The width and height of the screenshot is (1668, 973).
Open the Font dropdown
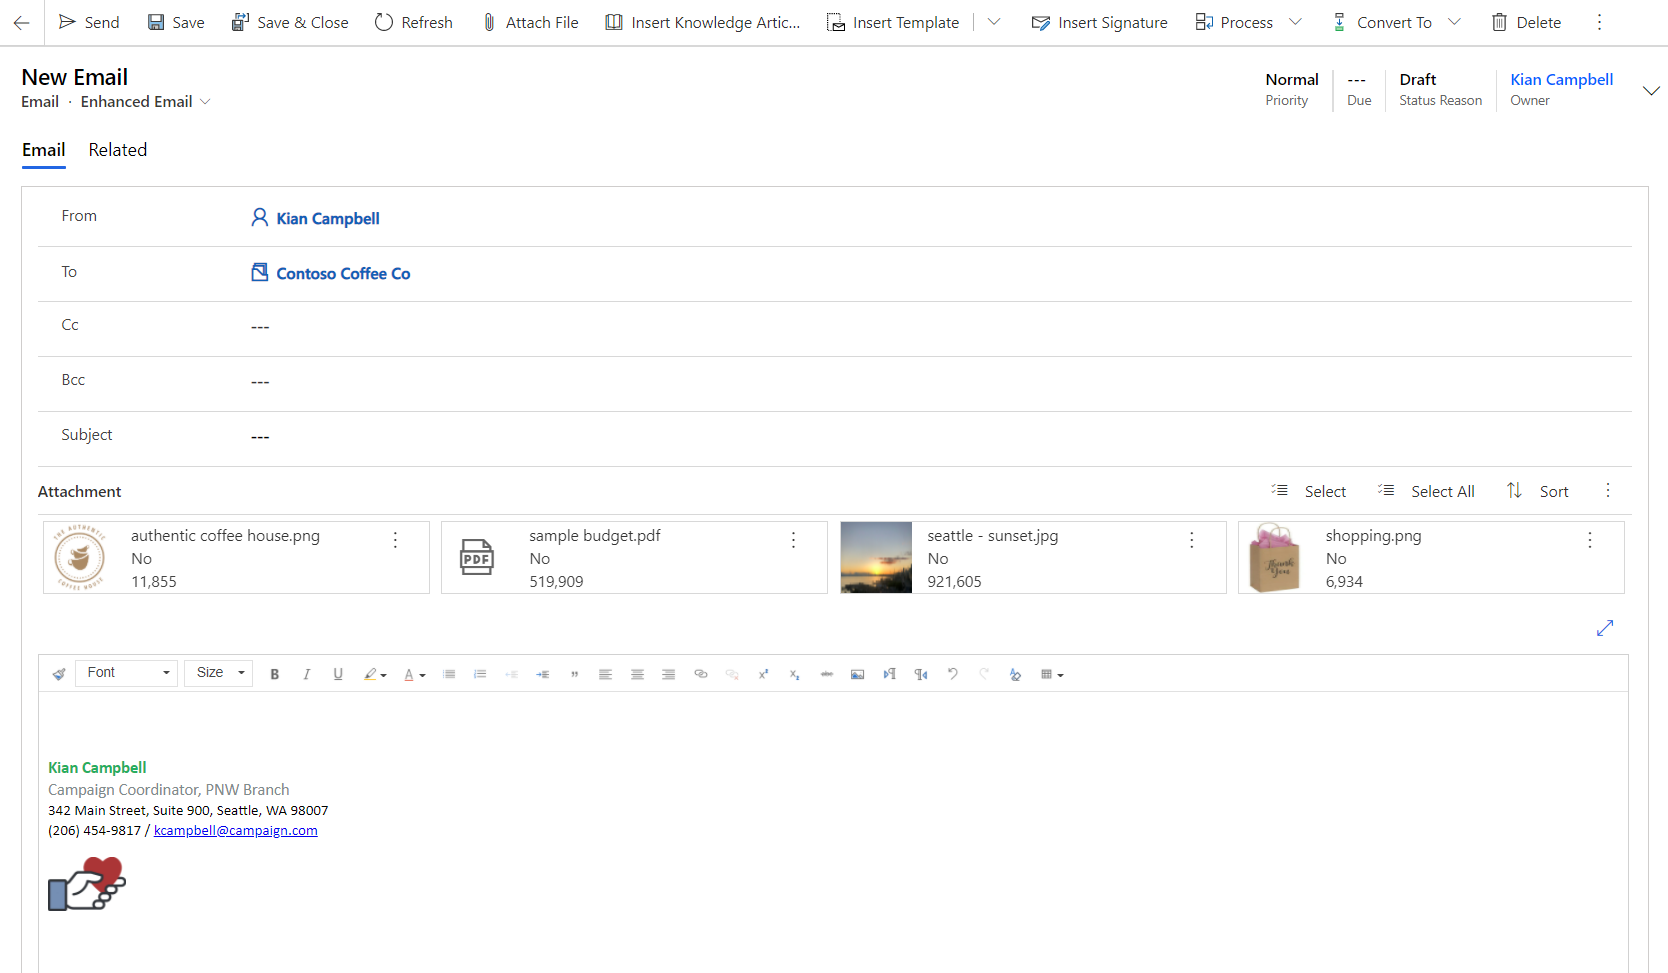pyautogui.click(x=128, y=673)
